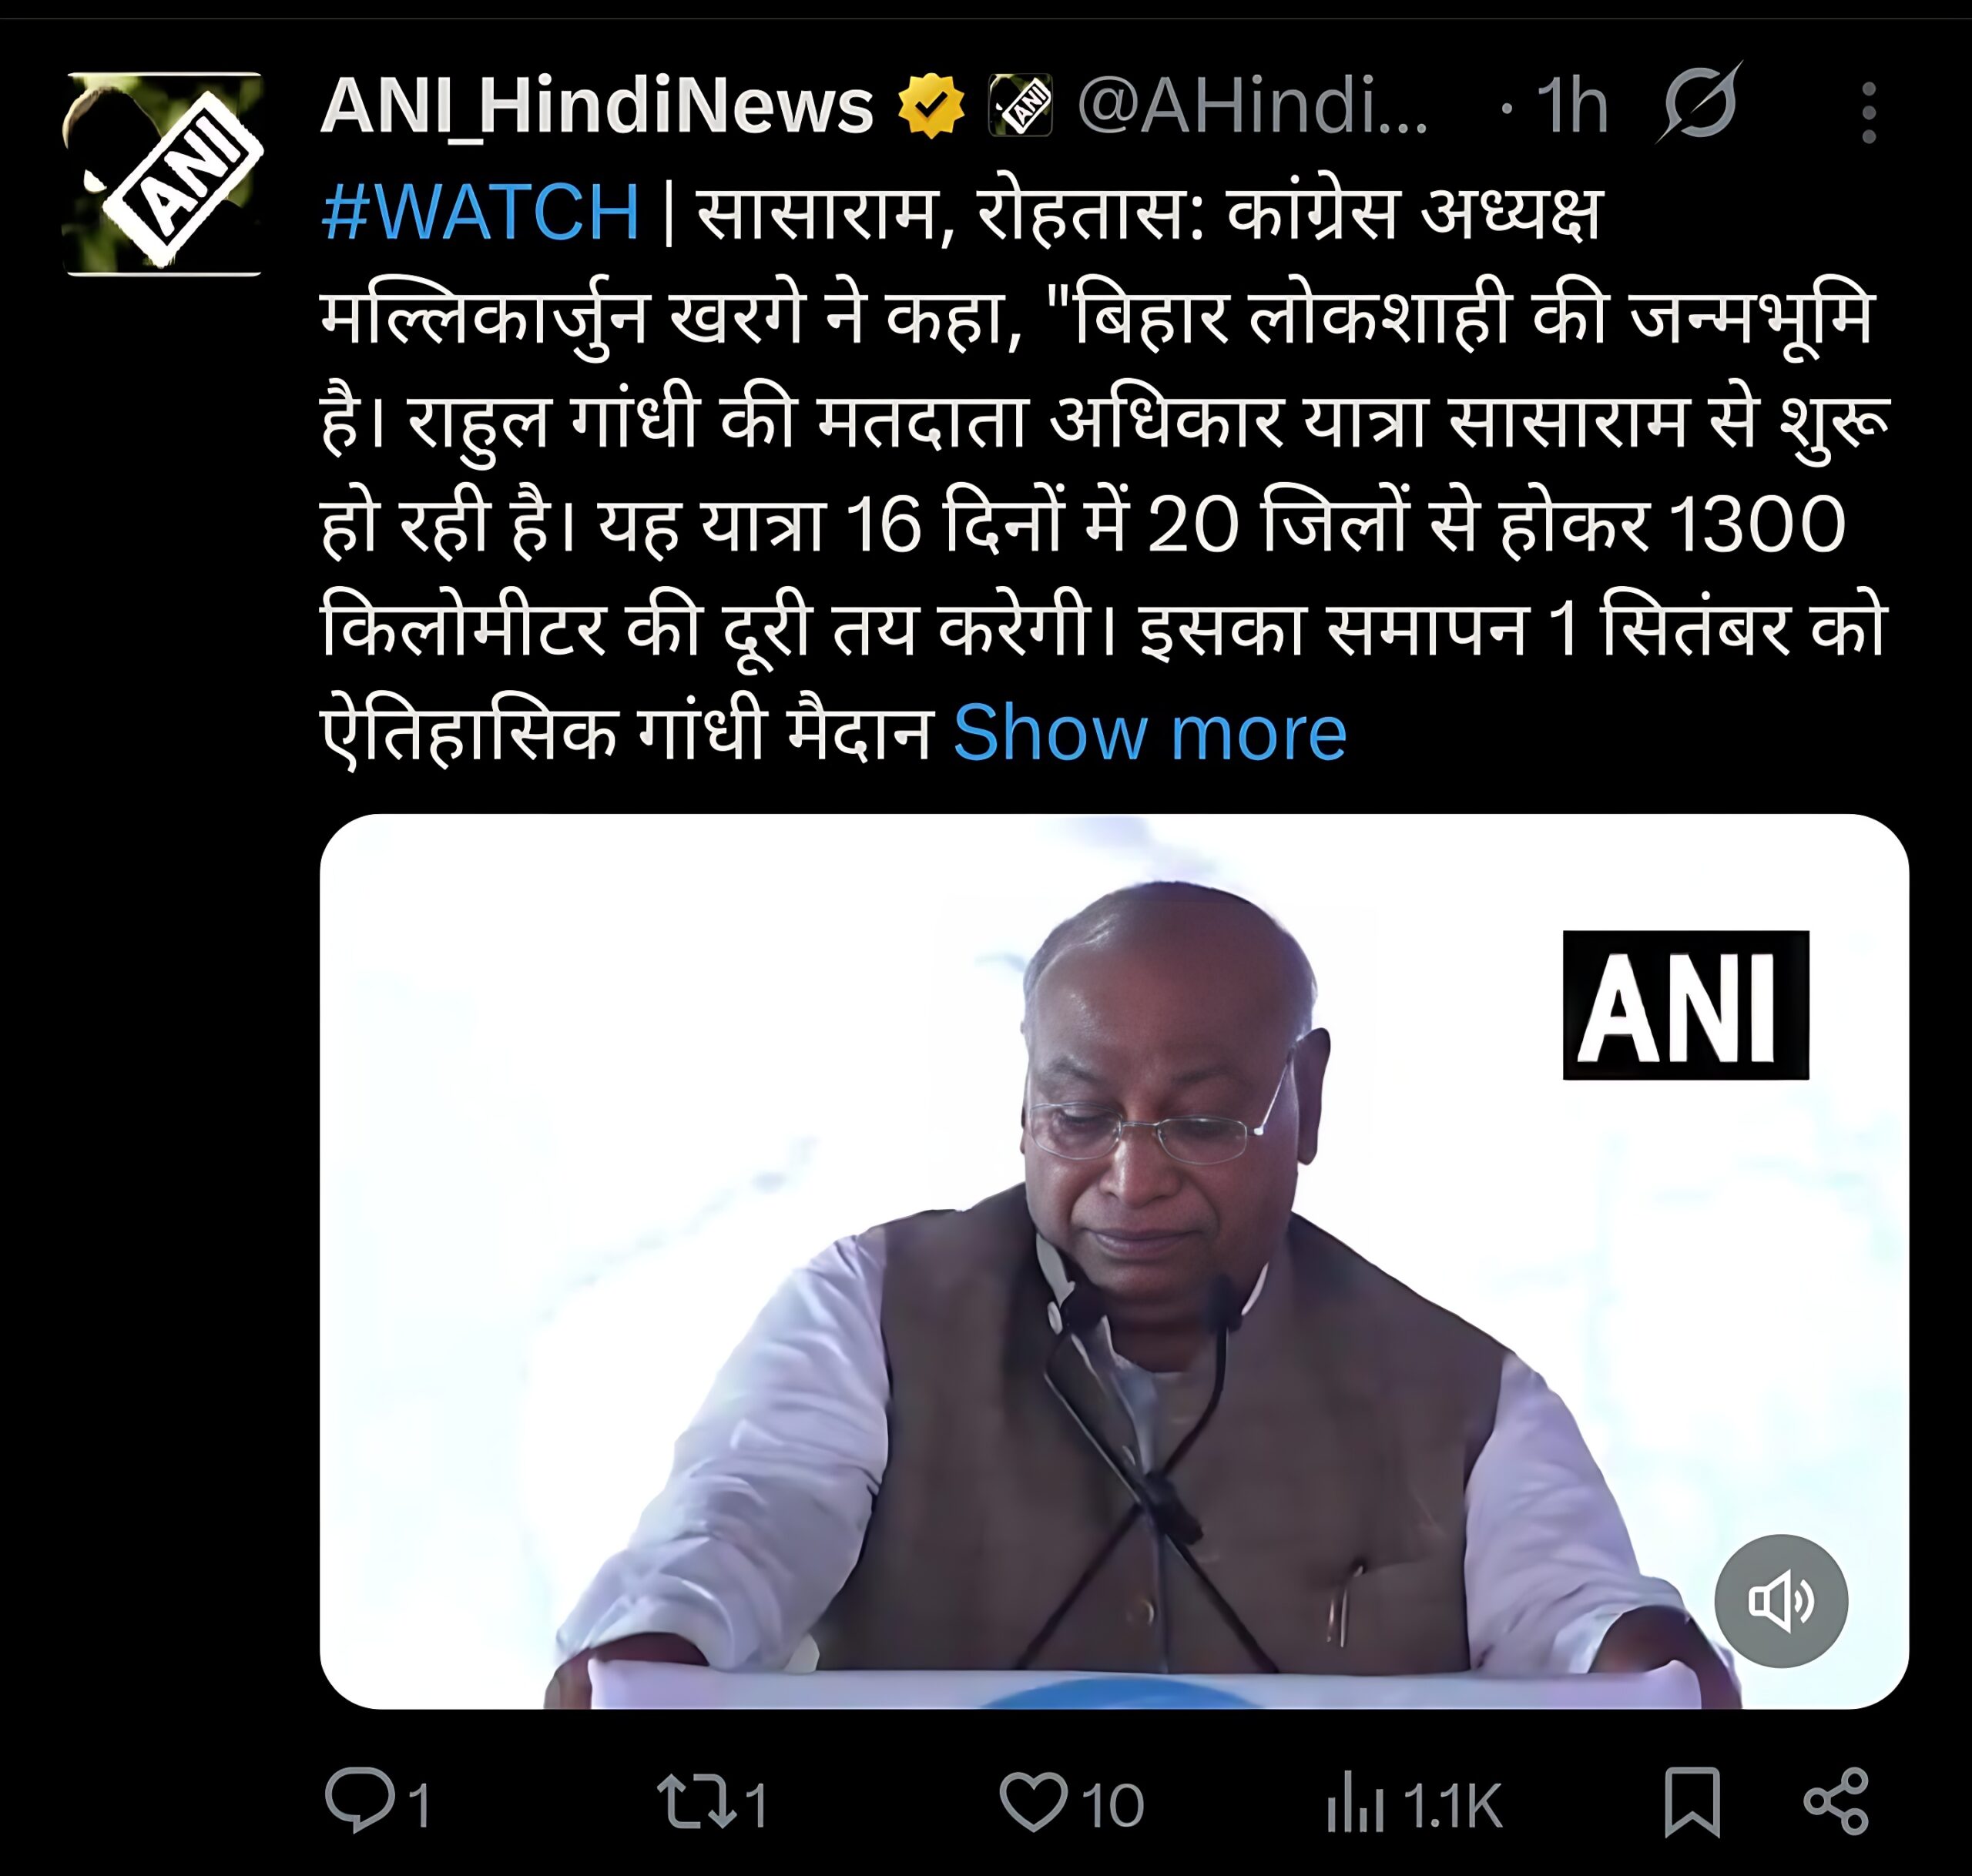Click the @AHindi... handle
Image resolution: width=1972 pixels, height=1876 pixels.
click(x=1253, y=105)
